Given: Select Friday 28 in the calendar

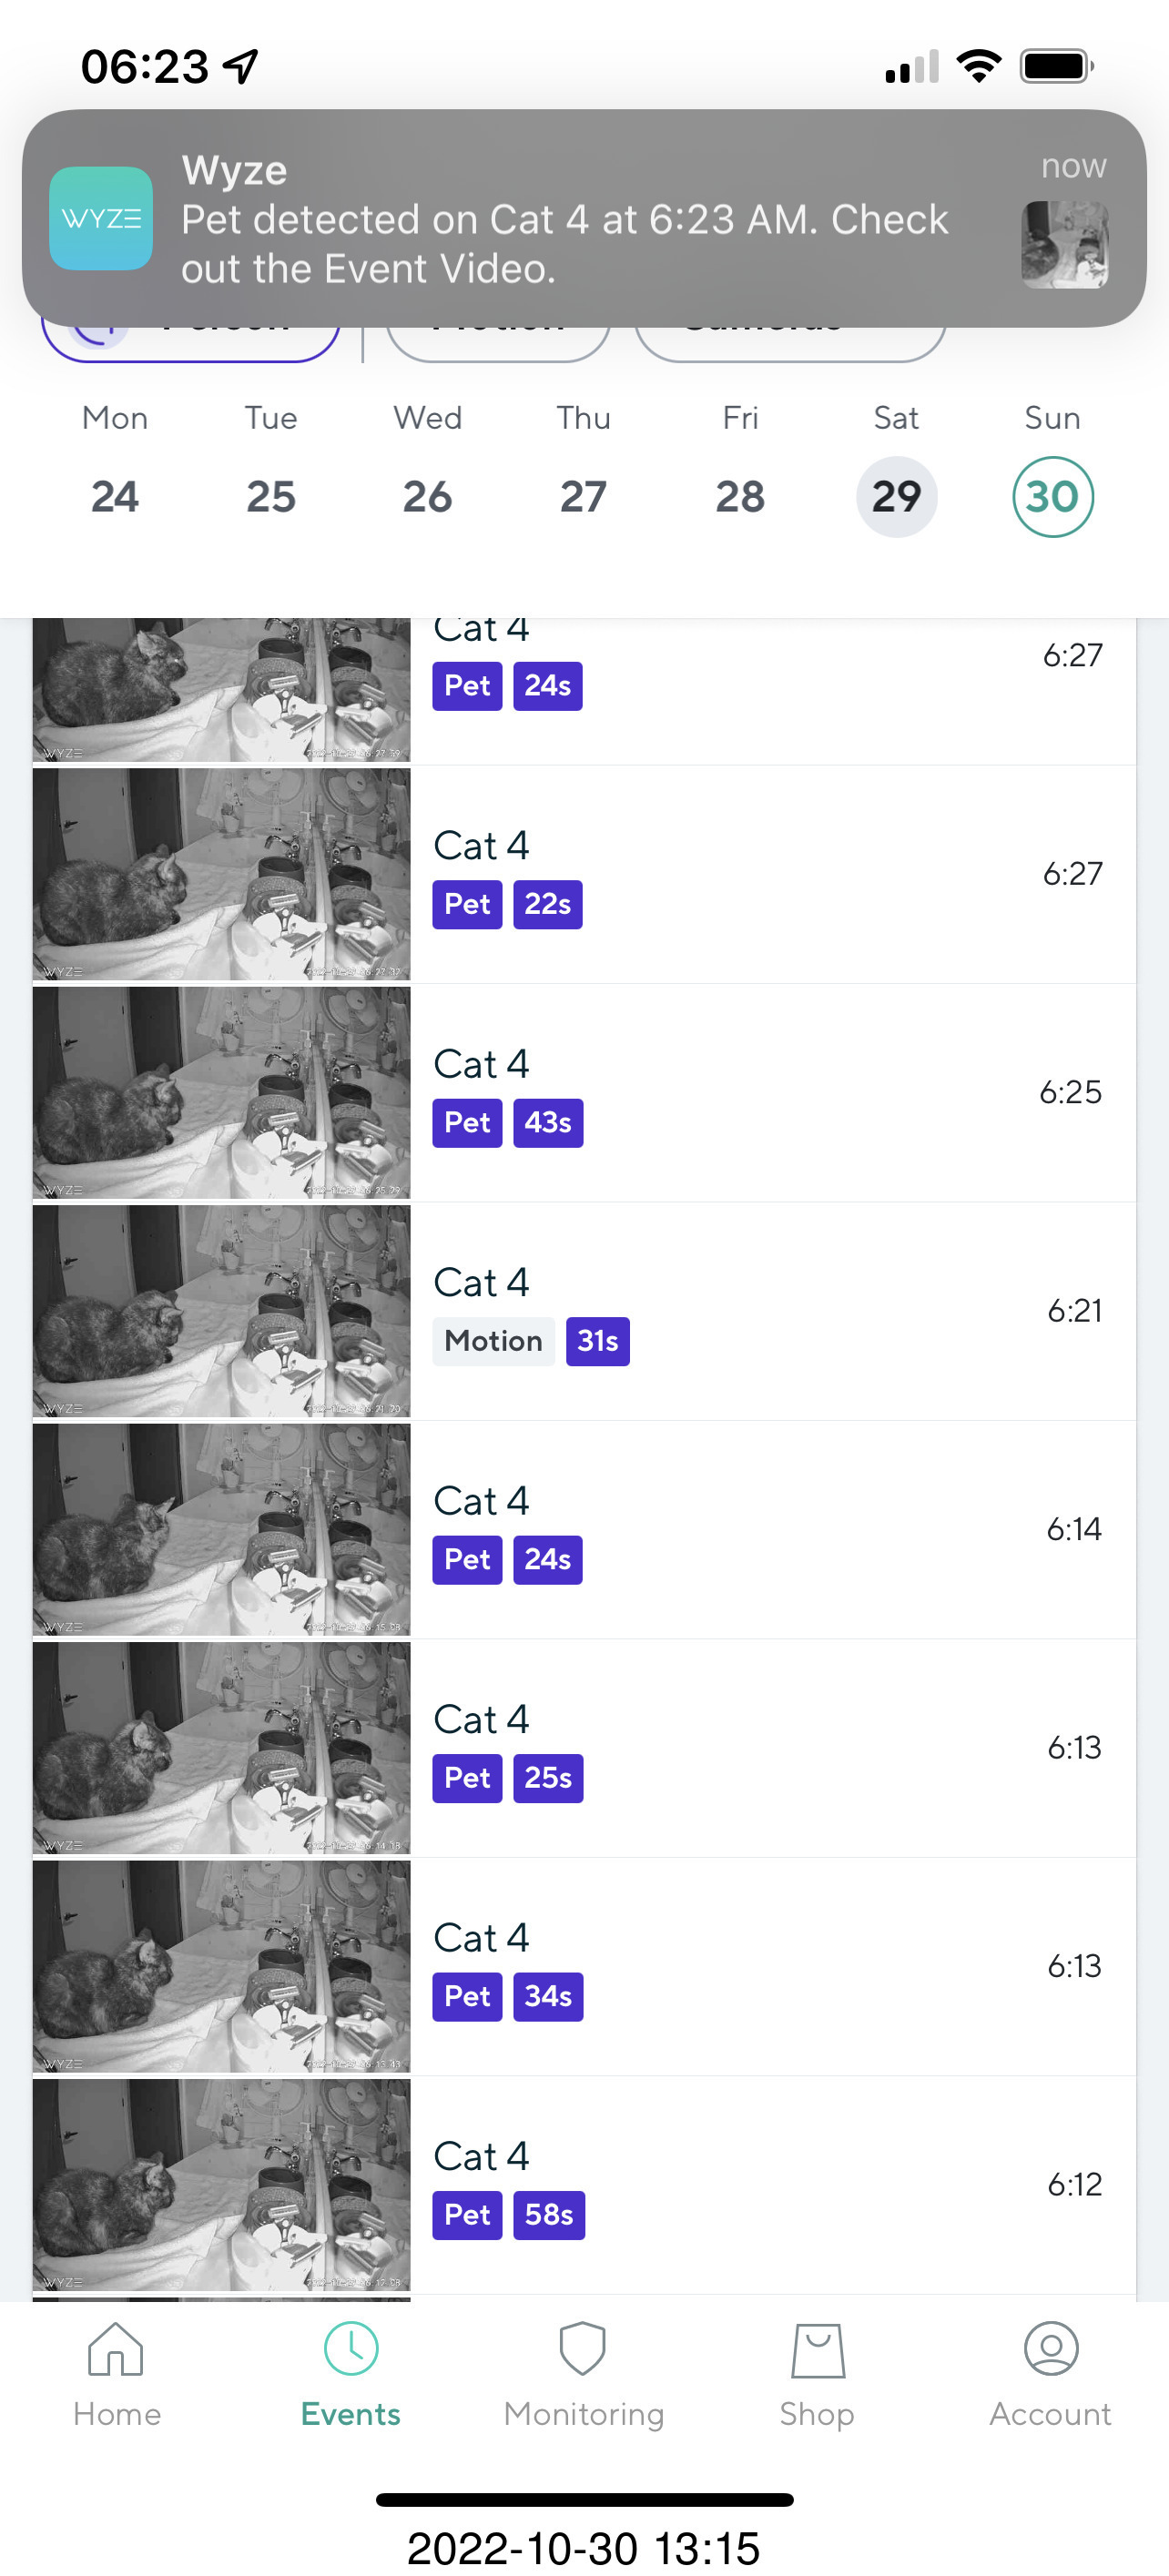Looking at the screenshot, I should click(740, 497).
